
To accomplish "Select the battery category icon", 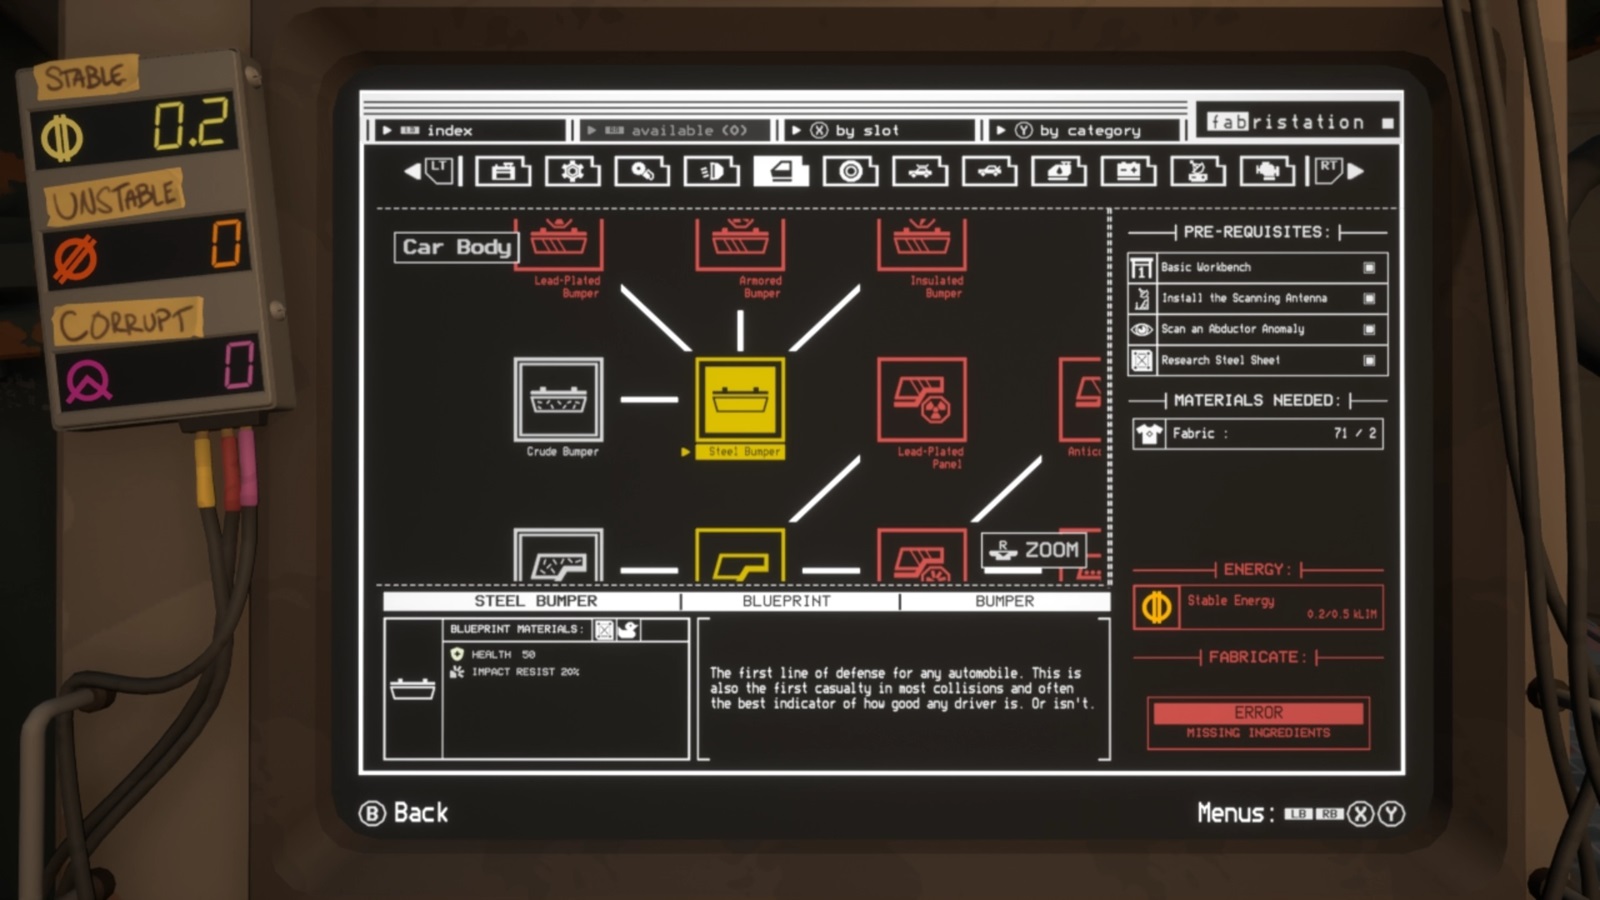I will point(1128,172).
